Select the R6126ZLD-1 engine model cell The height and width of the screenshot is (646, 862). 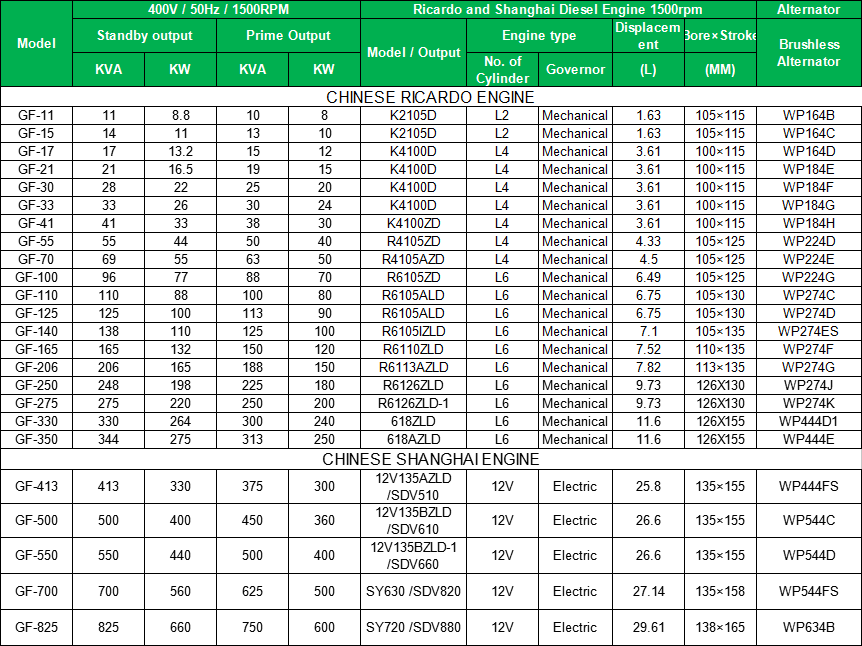pos(413,404)
